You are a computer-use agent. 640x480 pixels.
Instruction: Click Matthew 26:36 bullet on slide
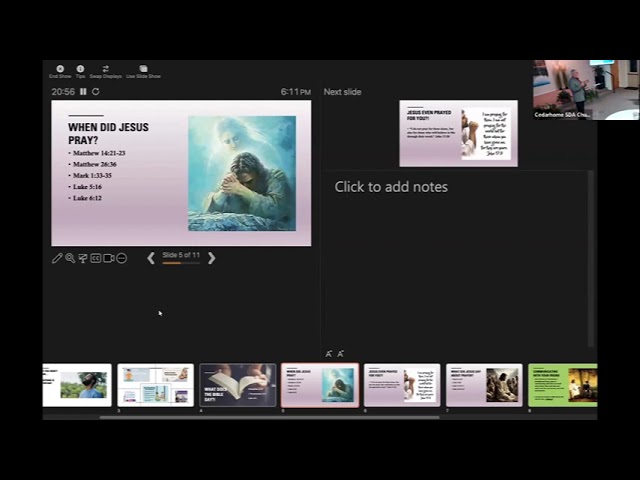coord(95,164)
